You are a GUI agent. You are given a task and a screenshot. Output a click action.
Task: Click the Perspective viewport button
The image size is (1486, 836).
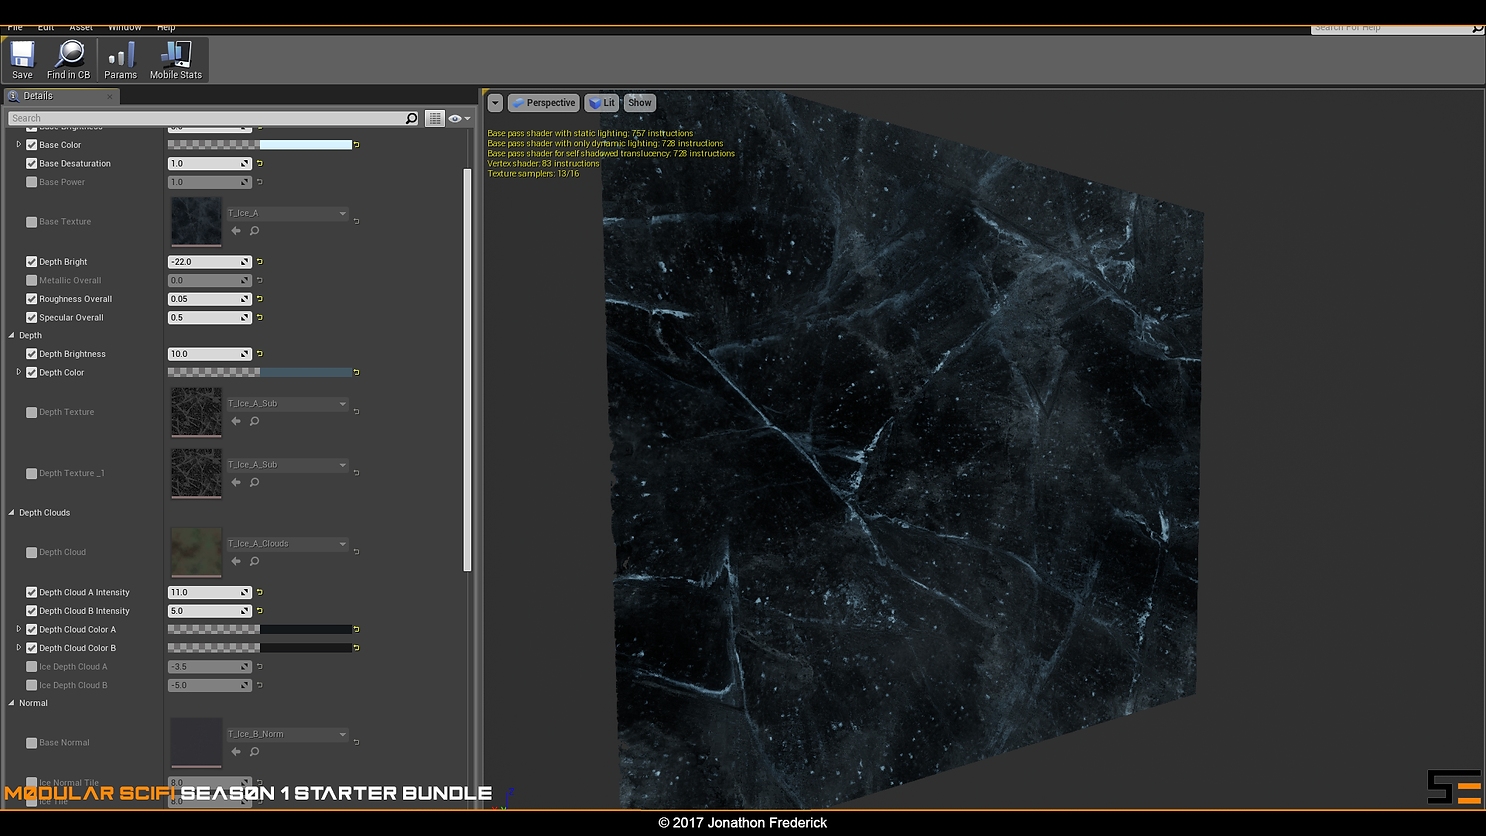pos(543,103)
